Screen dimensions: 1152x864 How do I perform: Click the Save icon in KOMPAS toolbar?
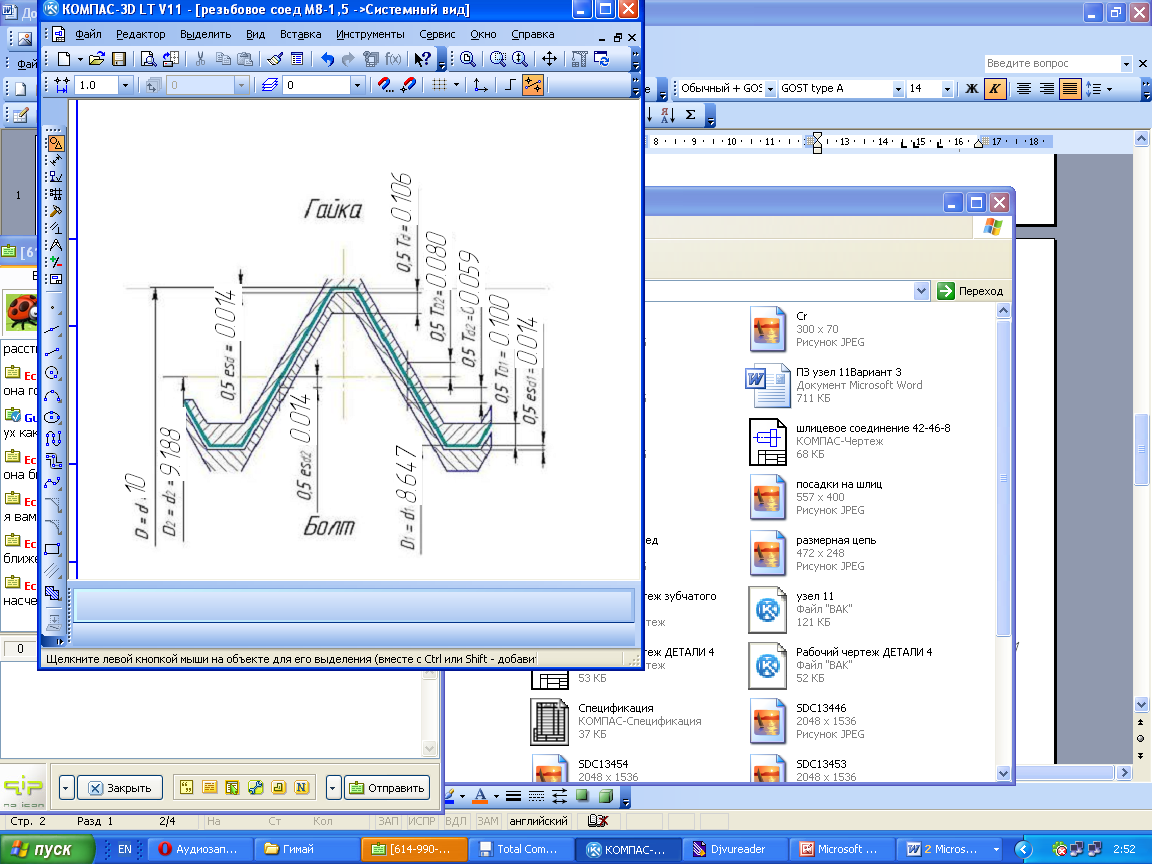click(x=118, y=59)
